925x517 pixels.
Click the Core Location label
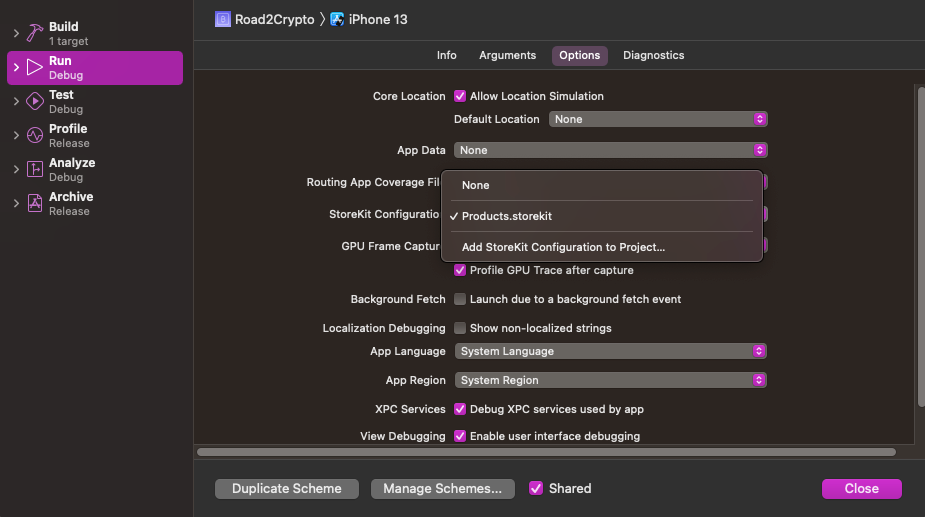tap(409, 96)
